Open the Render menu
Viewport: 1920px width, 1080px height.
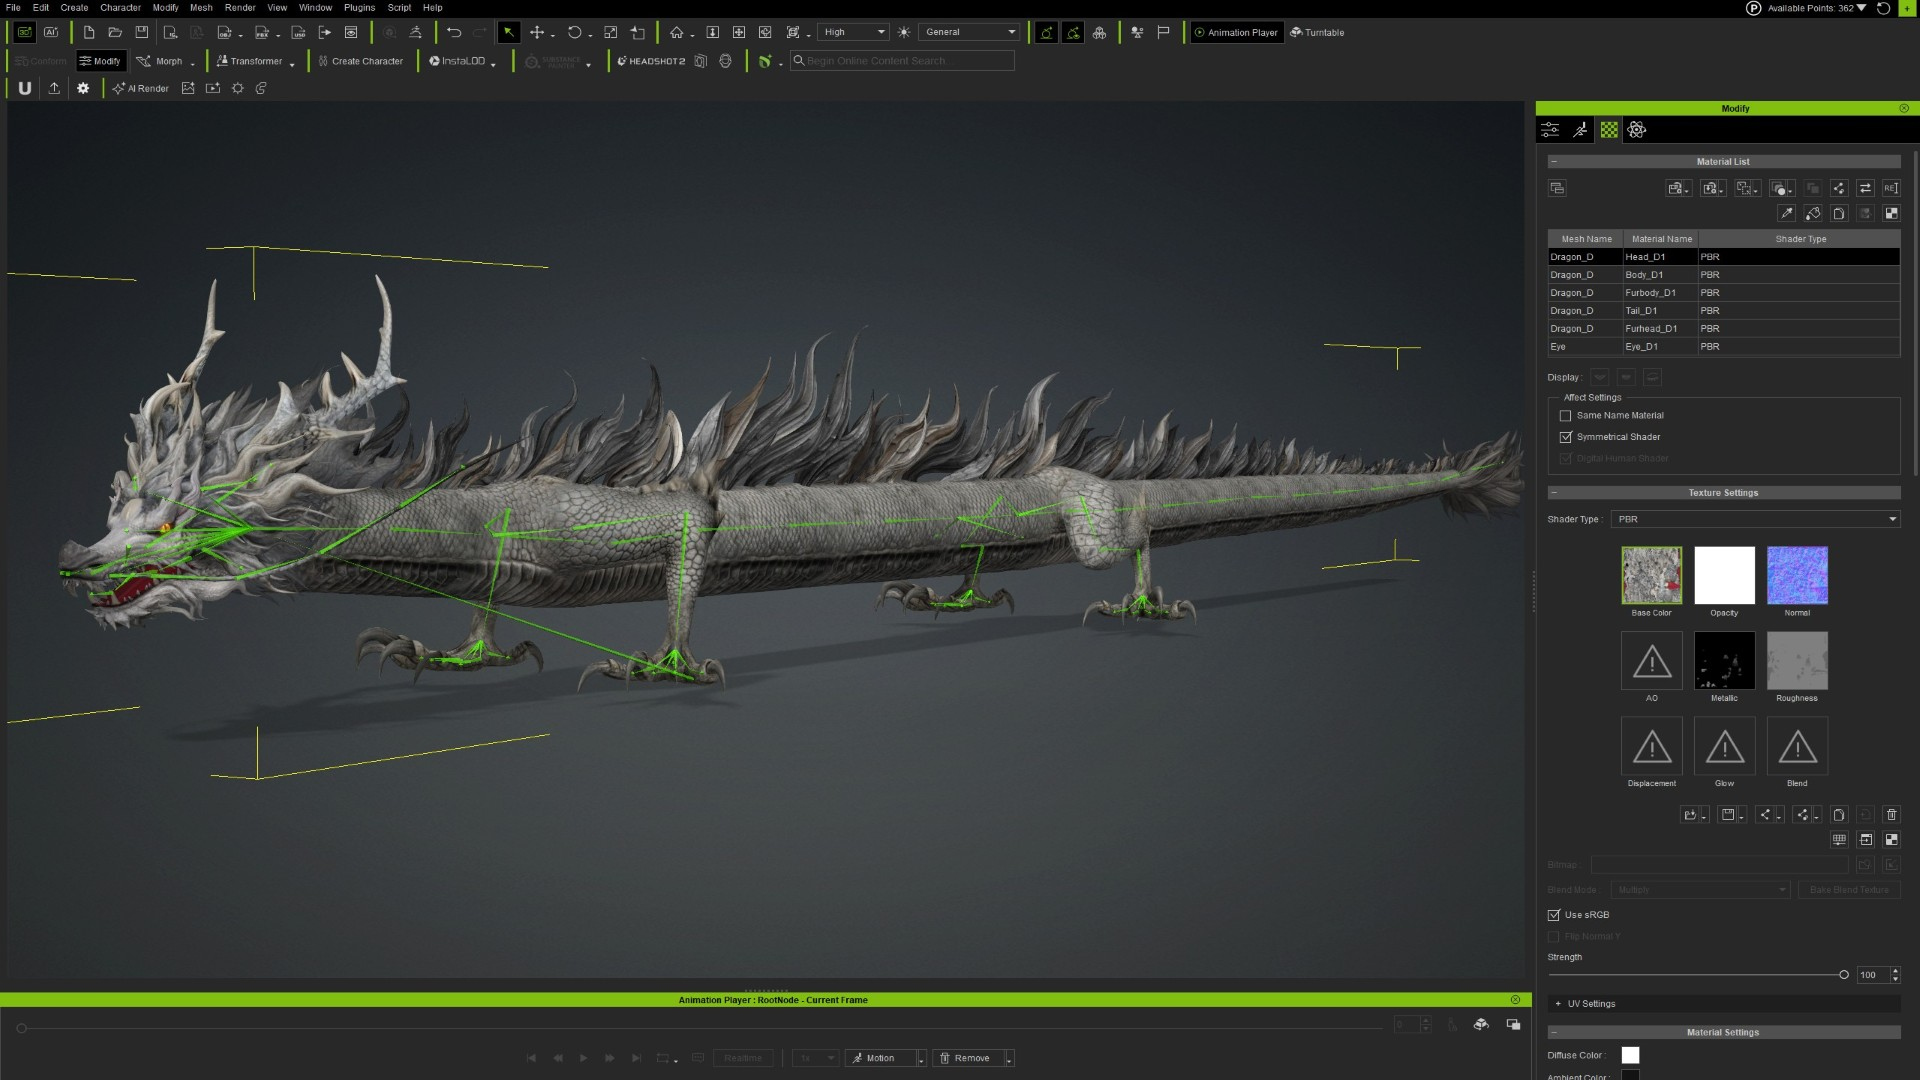[x=240, y=8]
